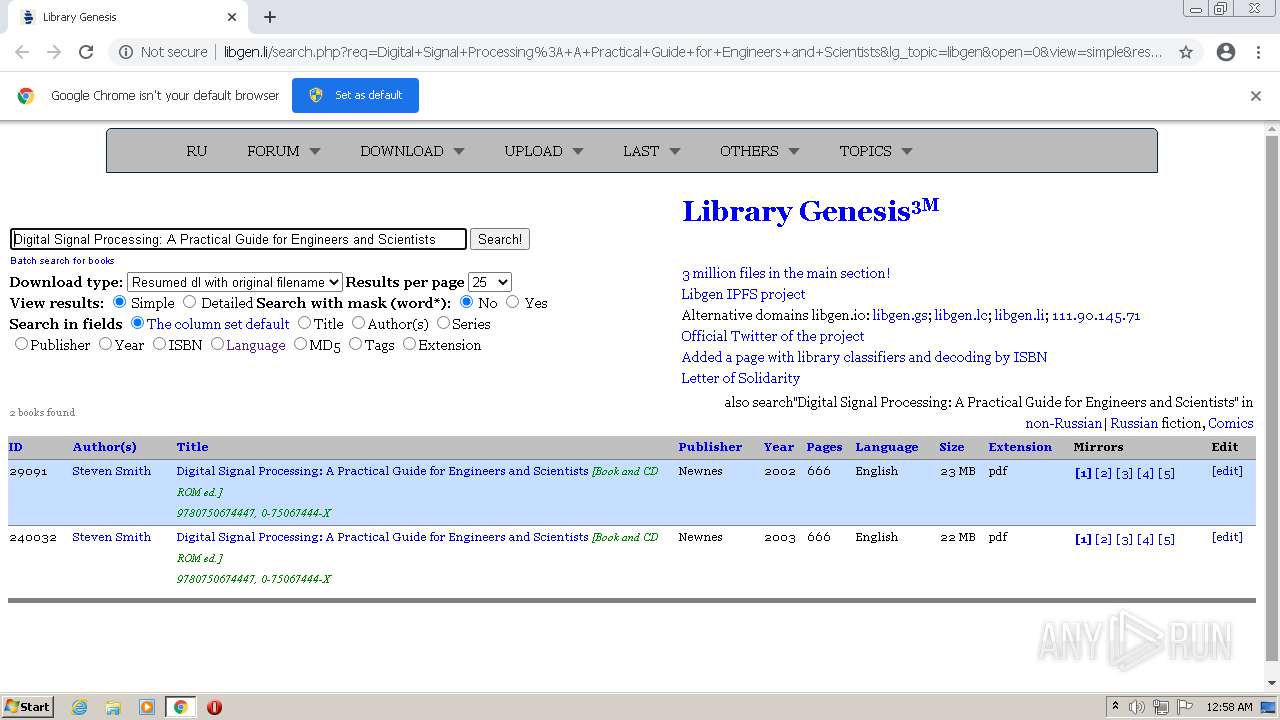The image size is (1280, 720).
Task: Click the browser forward arrow
Action: [54, 52]
